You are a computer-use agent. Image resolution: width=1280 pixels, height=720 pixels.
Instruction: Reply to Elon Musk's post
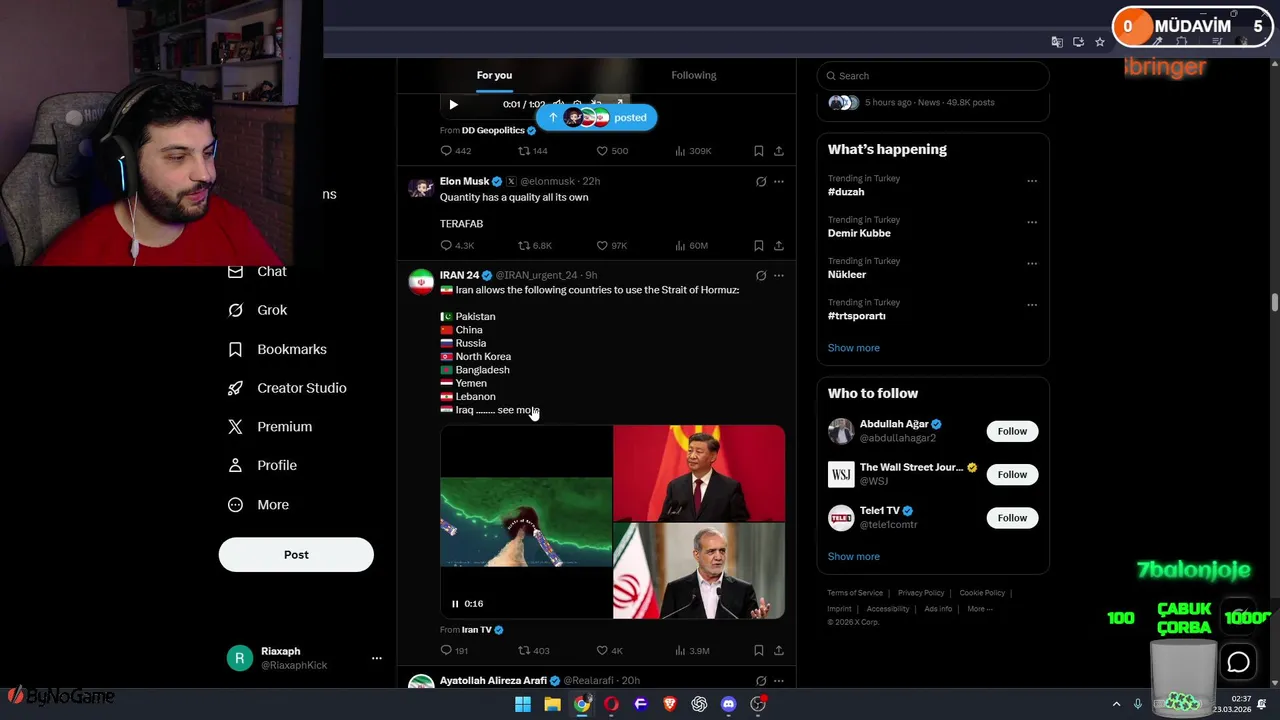[457, 246]
